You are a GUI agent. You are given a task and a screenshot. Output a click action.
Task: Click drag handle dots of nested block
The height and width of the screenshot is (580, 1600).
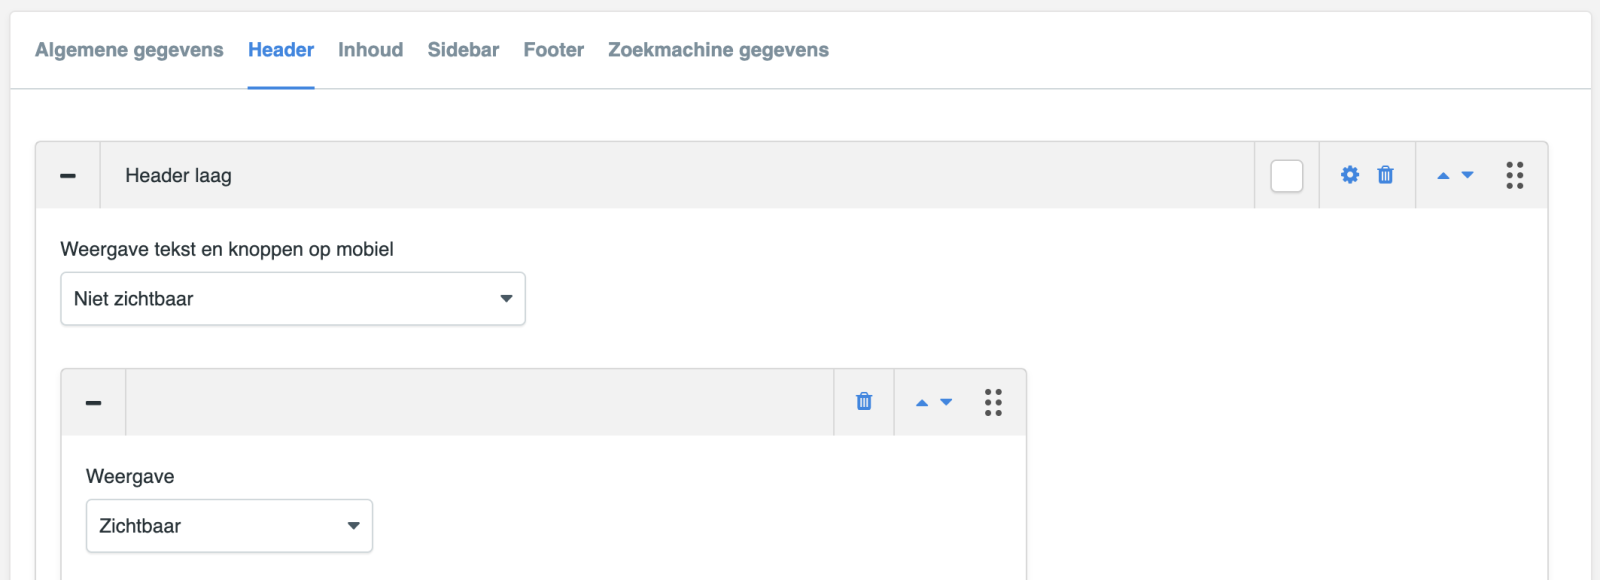point(993,402)
